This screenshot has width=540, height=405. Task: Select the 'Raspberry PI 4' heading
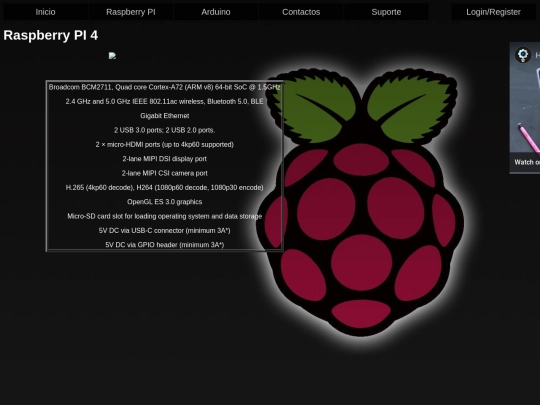coord(51,35)
